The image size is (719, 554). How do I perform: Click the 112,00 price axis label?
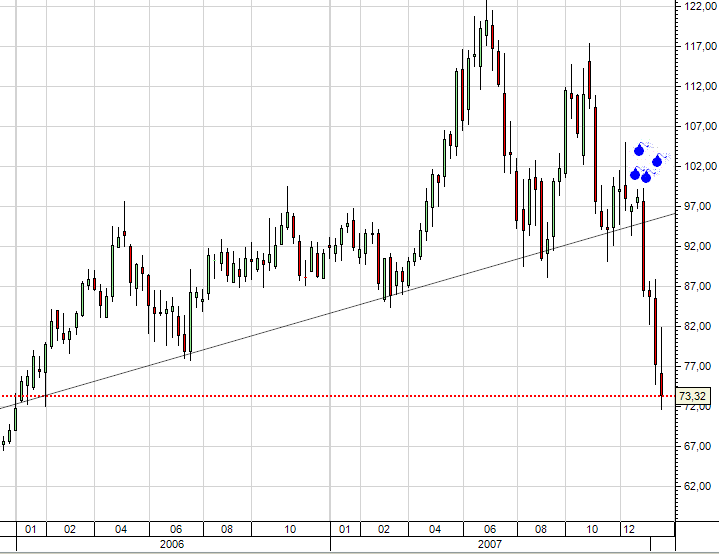click(x=701, y=86)
